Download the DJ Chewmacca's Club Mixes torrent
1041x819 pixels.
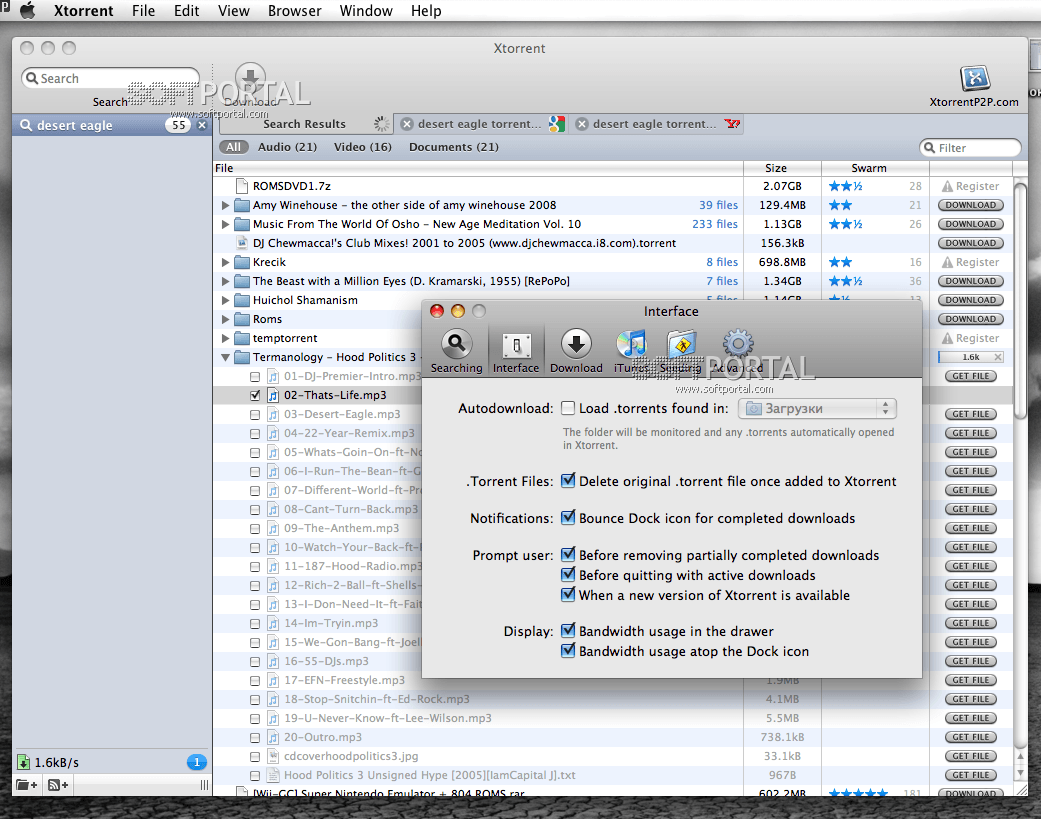(970, 243)
